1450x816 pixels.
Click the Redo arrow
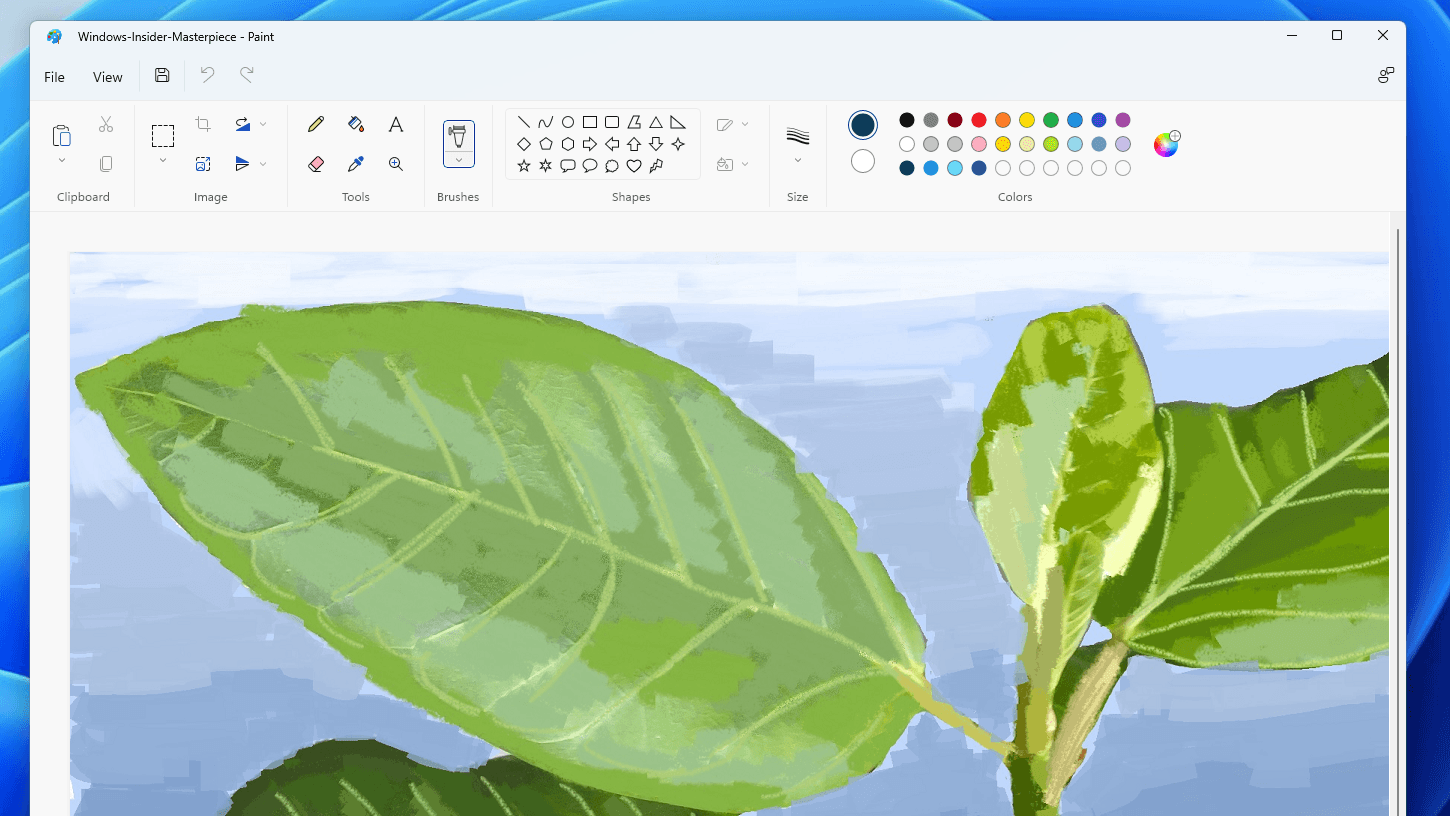click(x=247, y=75)
